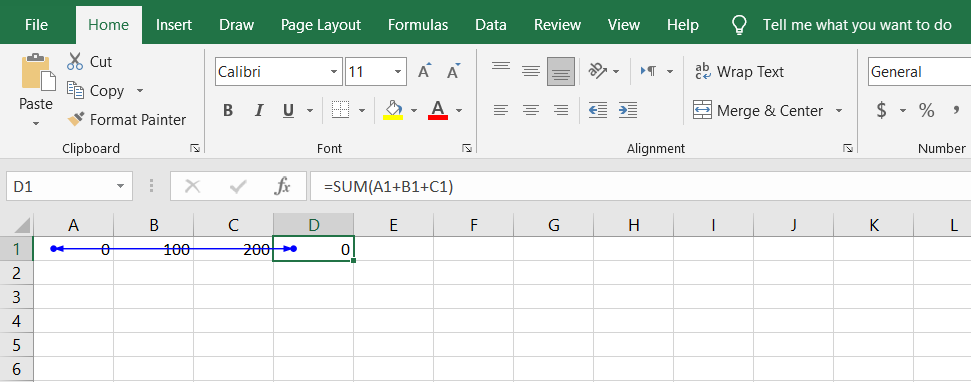The width and height of the screenshot is (971, 382).
Task: Click the Tell me what you want box
Action: point(857,25)
